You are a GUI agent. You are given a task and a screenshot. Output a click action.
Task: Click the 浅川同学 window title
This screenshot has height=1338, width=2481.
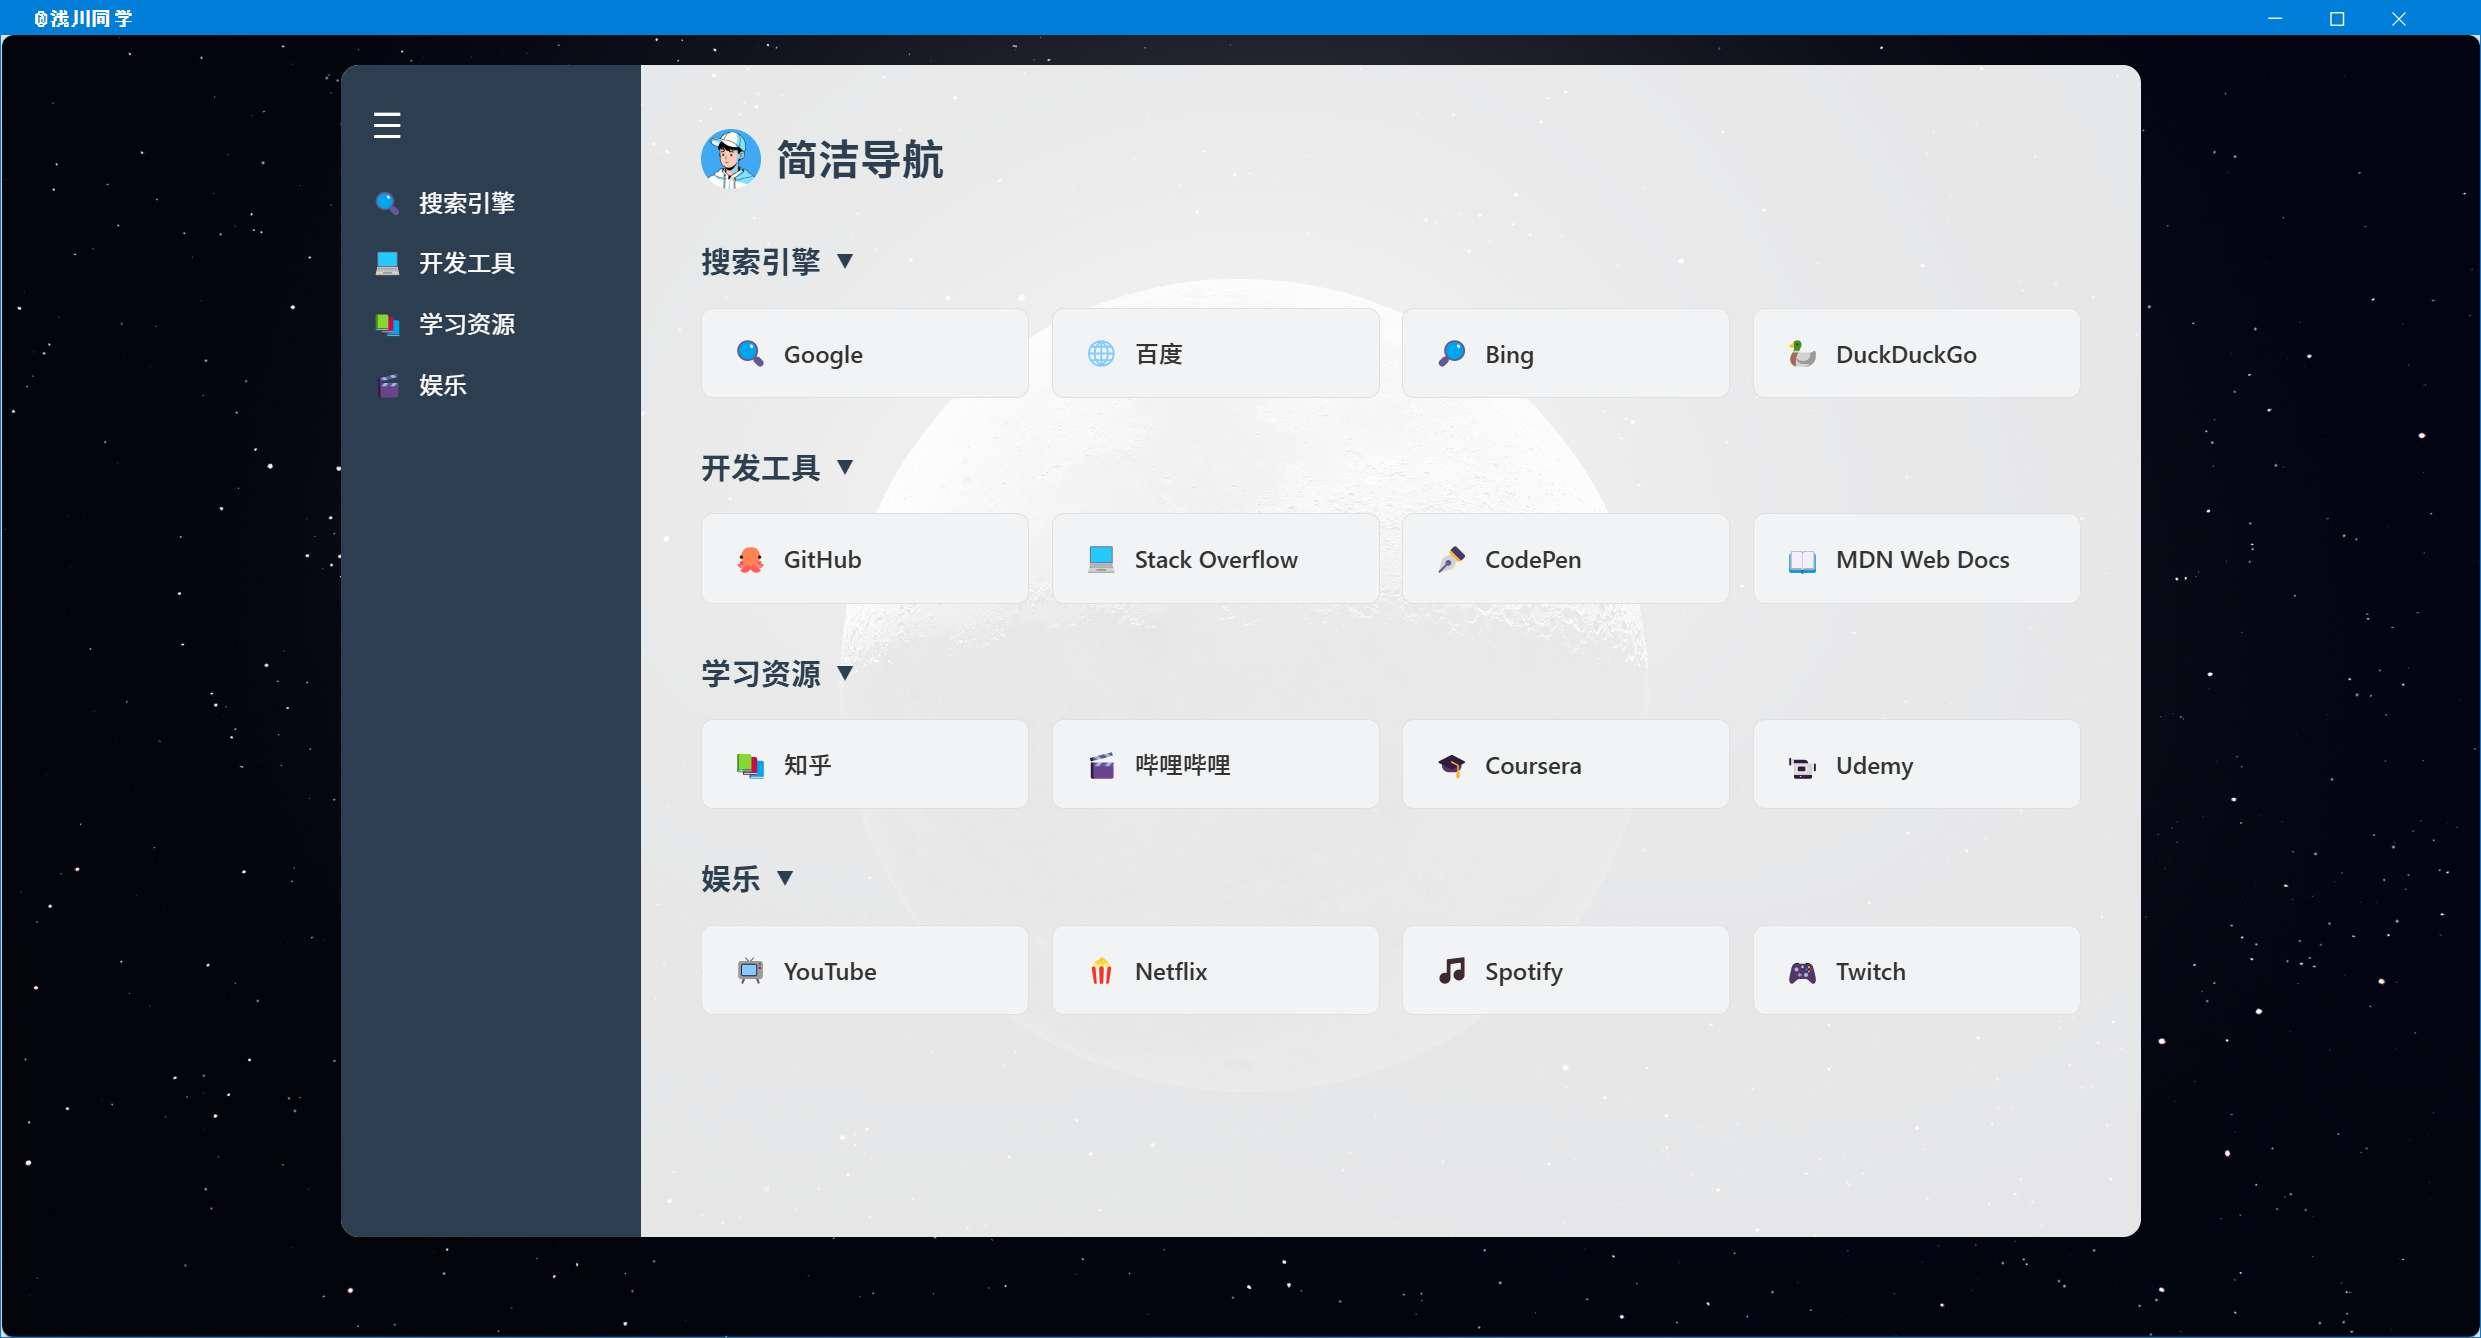pyautogui.click(x=83, y=18)
